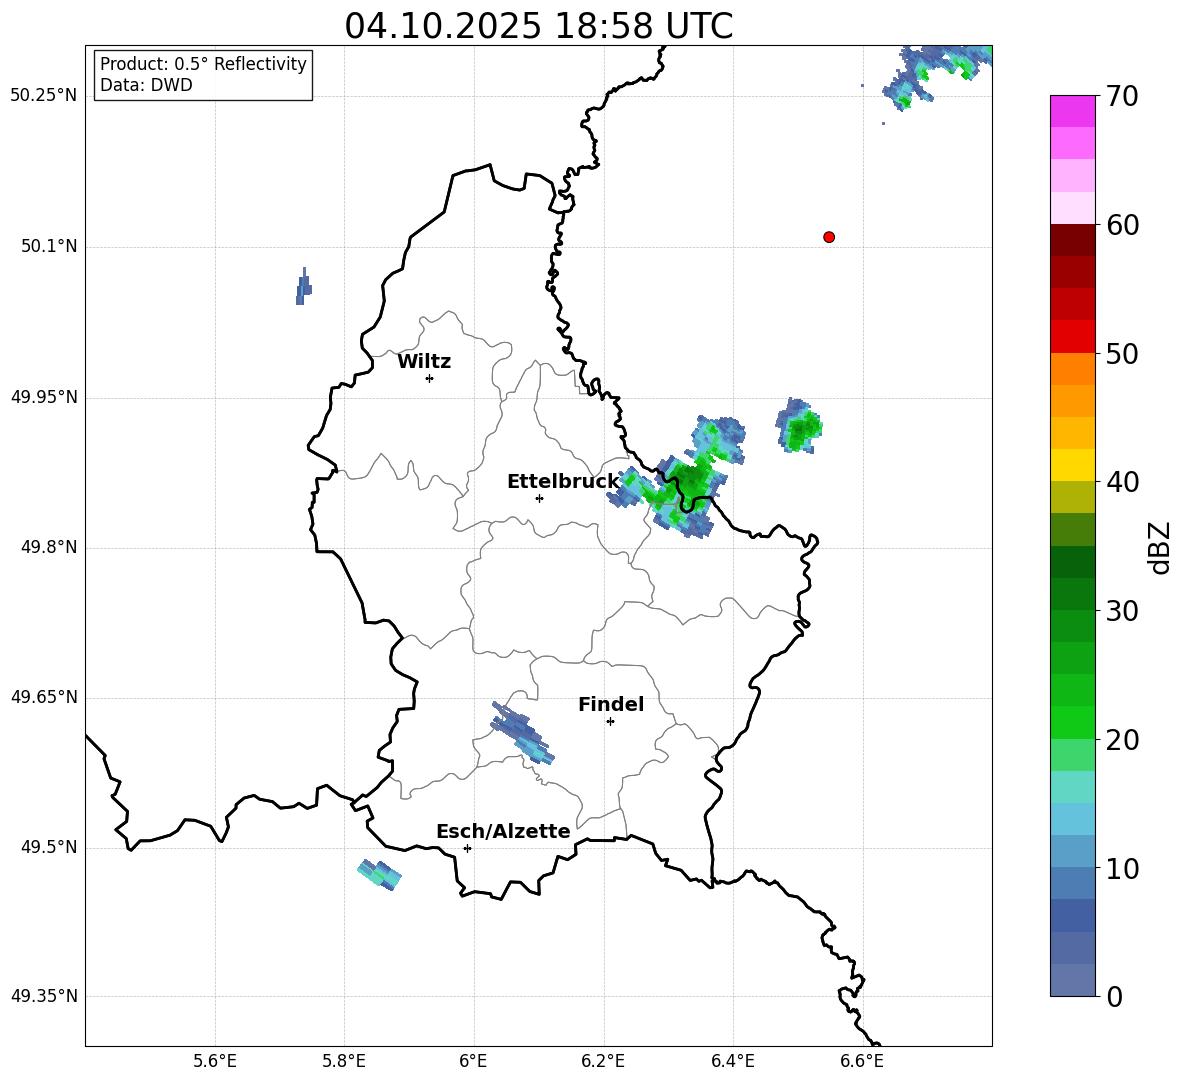Screen dimensions: 1184x1081
Task: Click the Findel location cross marker
Action: click(610, 722)
